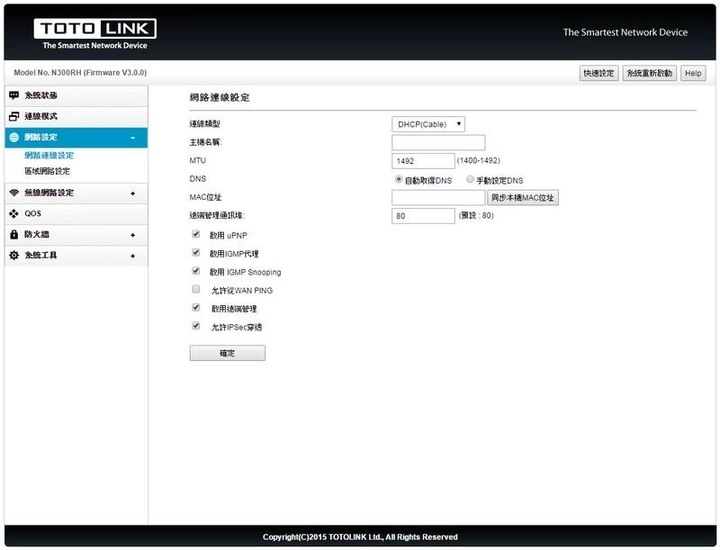Toggle the IGMP Snooping checkbox
This screenshot has height=550, width=720.
pyautogui.click(x=196, y=271)
